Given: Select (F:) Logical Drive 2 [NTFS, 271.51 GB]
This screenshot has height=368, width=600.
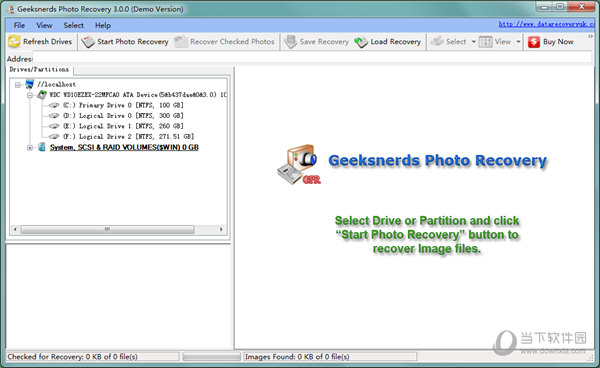Looking at the screenshot, I should 129,137.
